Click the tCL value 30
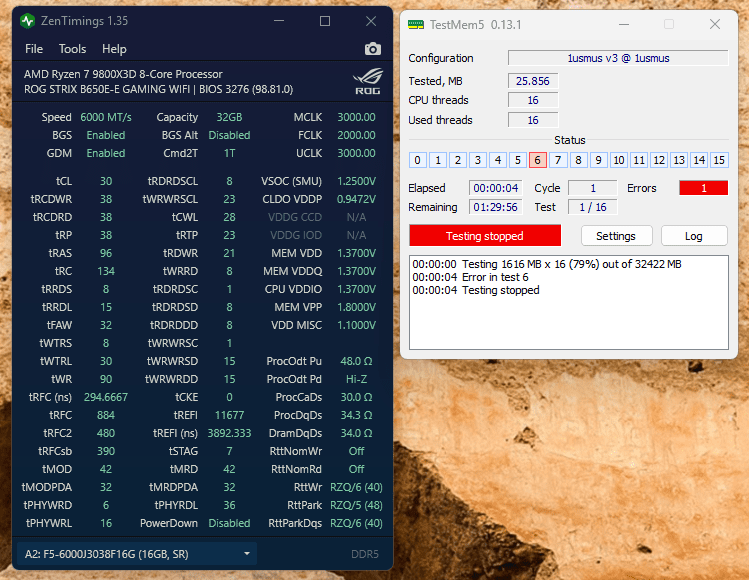Viewport: 749px width, 580px height. [x=106, y=181]
